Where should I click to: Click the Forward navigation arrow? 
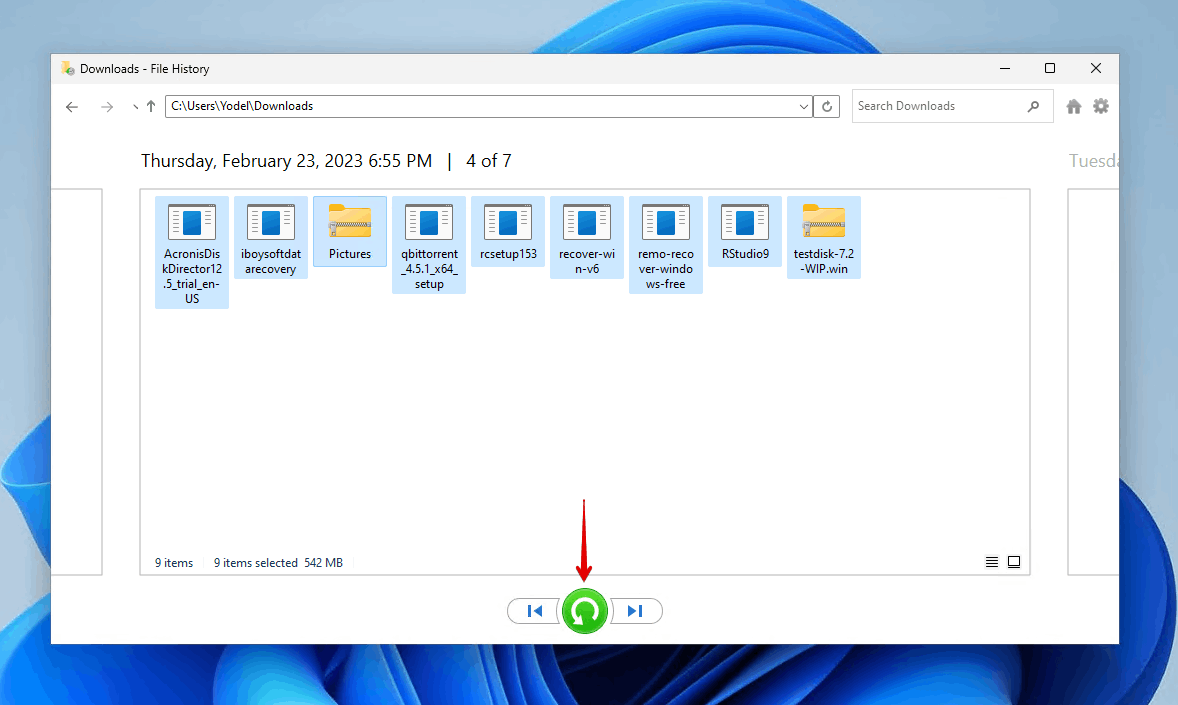click(x=107, y=107)
